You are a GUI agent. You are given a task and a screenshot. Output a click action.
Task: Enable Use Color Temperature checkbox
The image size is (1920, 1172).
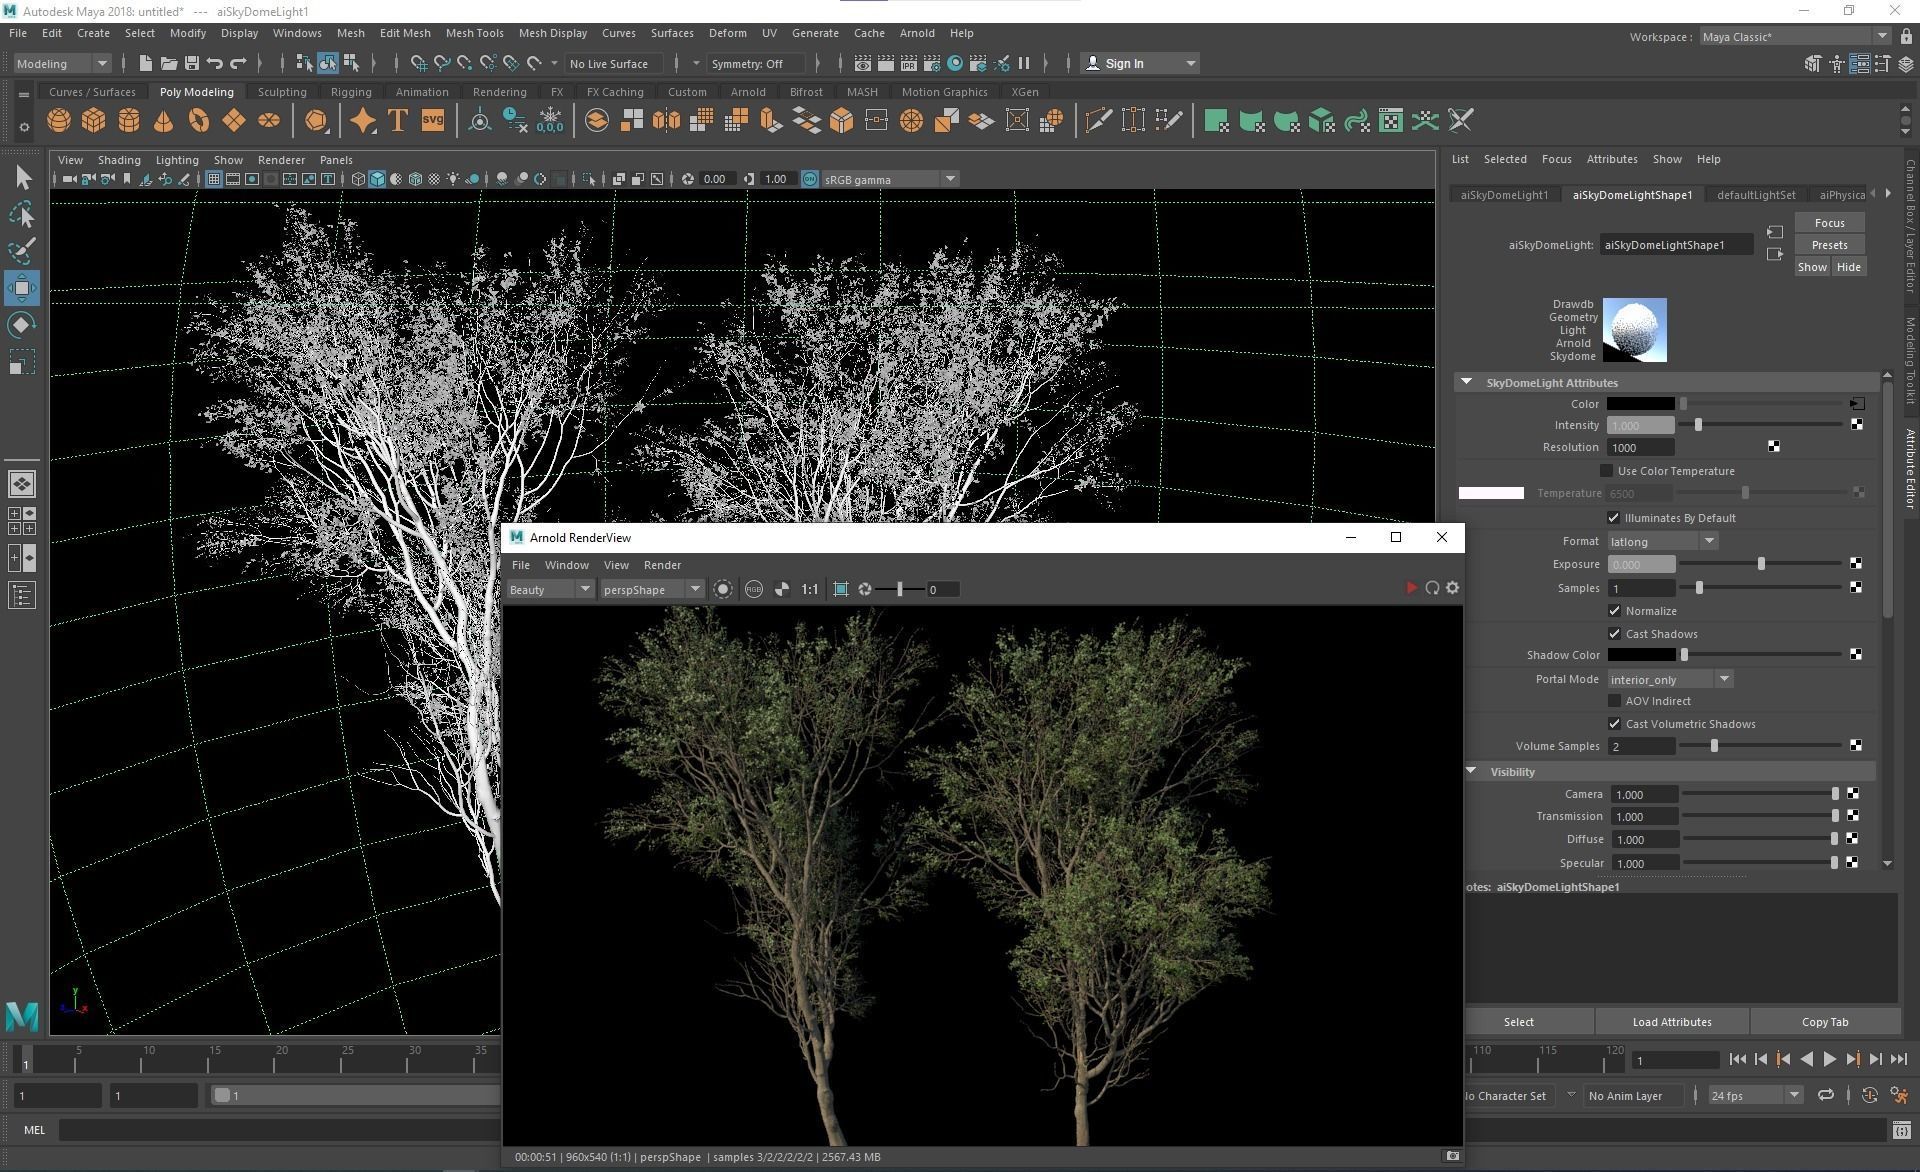pyautogui.click(x=1607, y=471)
